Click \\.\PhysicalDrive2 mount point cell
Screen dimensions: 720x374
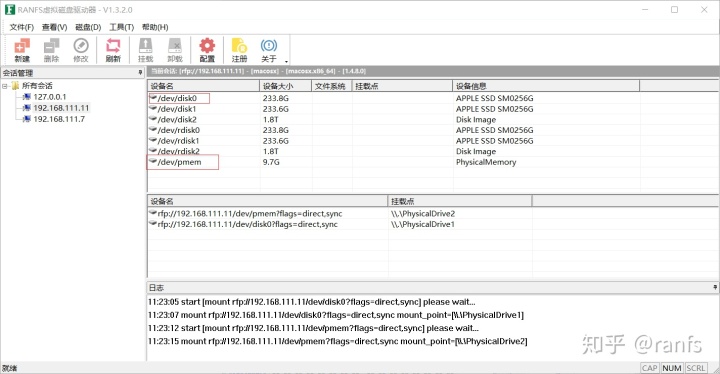pyautogui.click(x=423, y=214)
